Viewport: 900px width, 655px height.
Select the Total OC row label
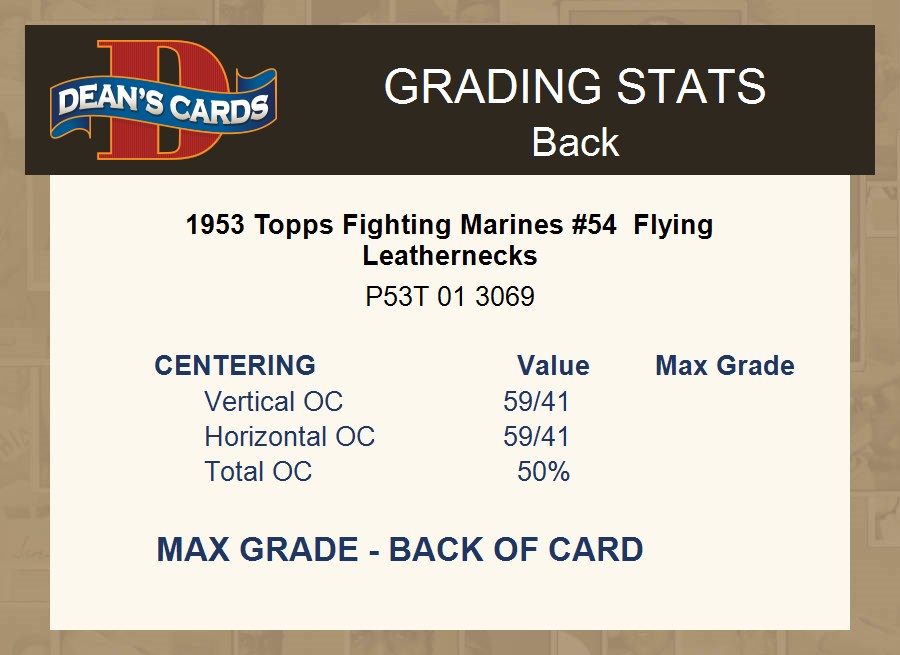[258, 471]
